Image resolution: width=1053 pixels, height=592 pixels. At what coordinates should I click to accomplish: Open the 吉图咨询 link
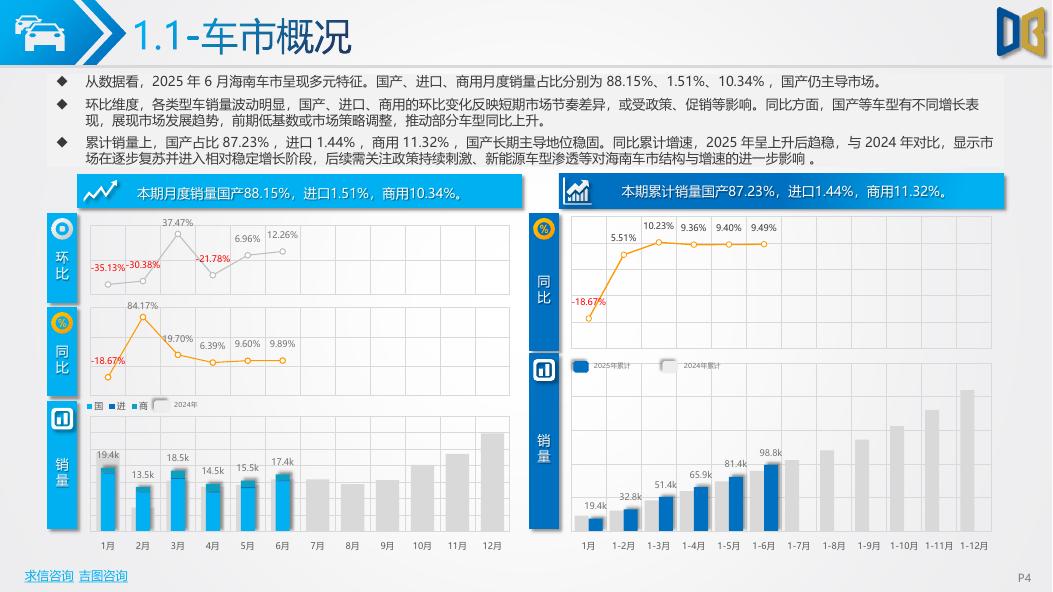pyautogui.click(x=103, y=576)
